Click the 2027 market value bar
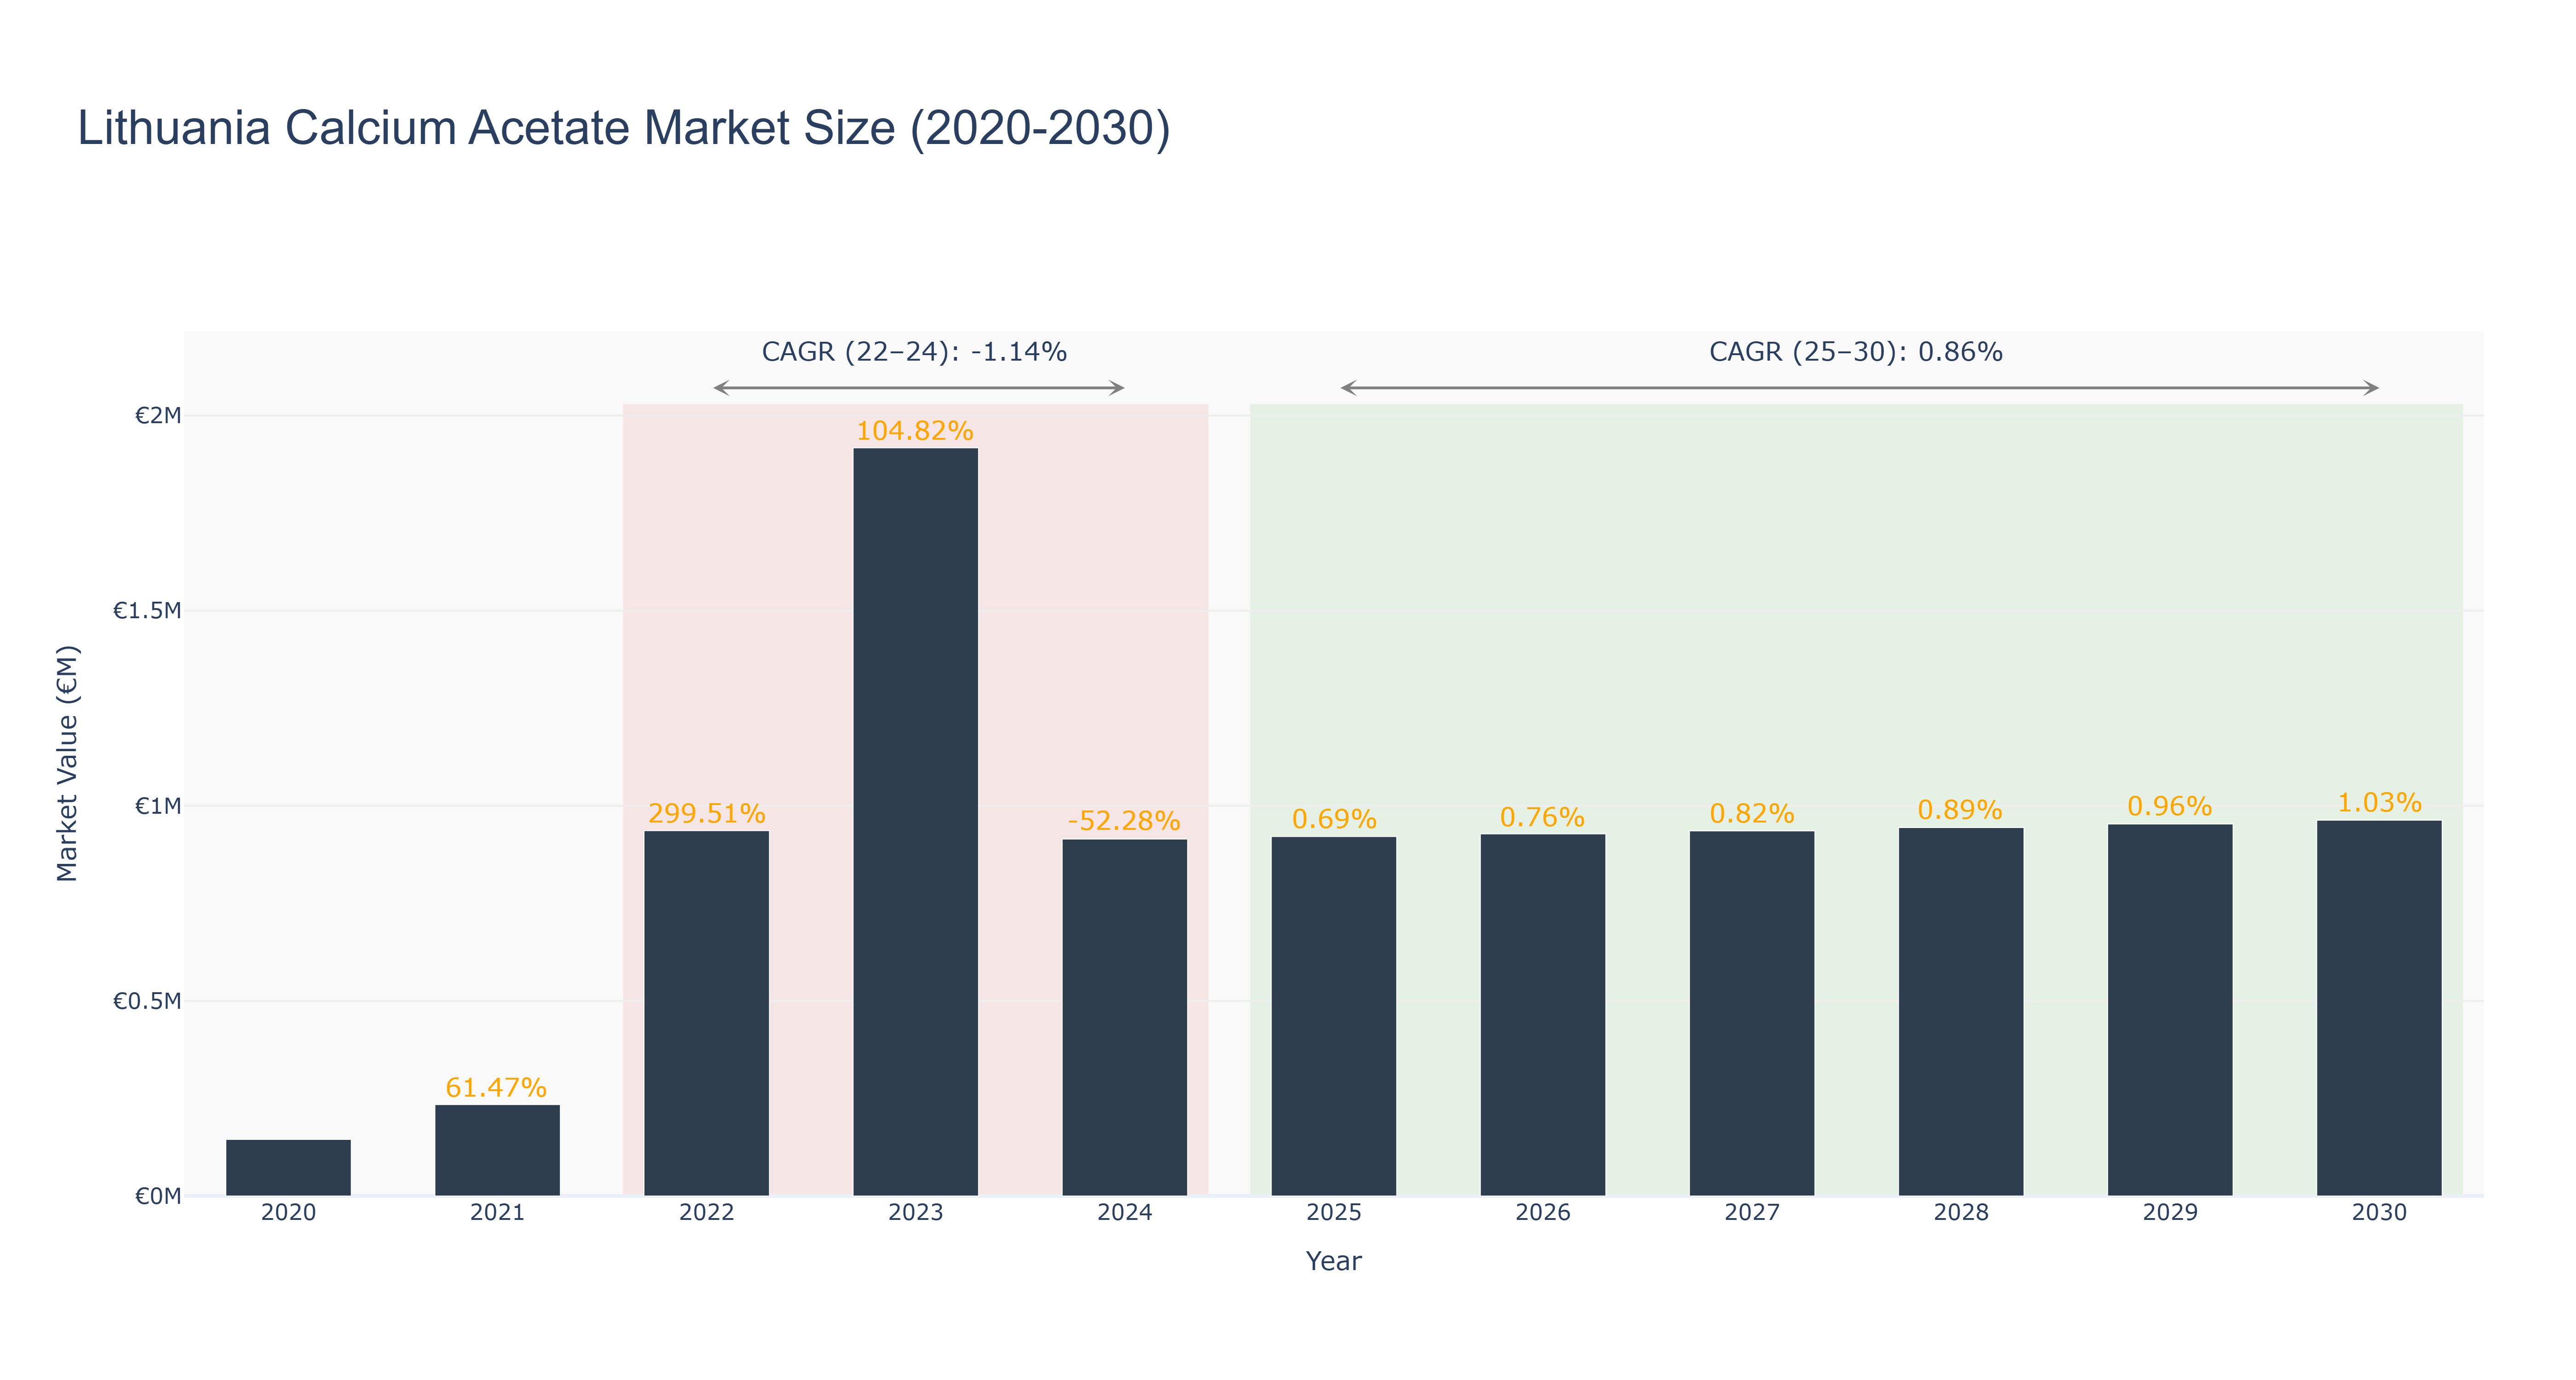Screen dimensions: 2576x1380 click(x=1751, y=1013)
